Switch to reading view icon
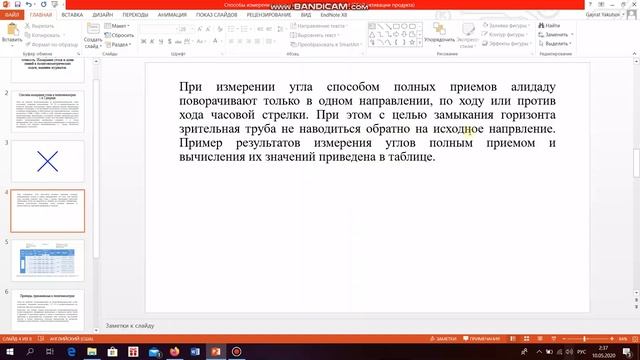Screen dimensions: 640x360 click(540, 339)
